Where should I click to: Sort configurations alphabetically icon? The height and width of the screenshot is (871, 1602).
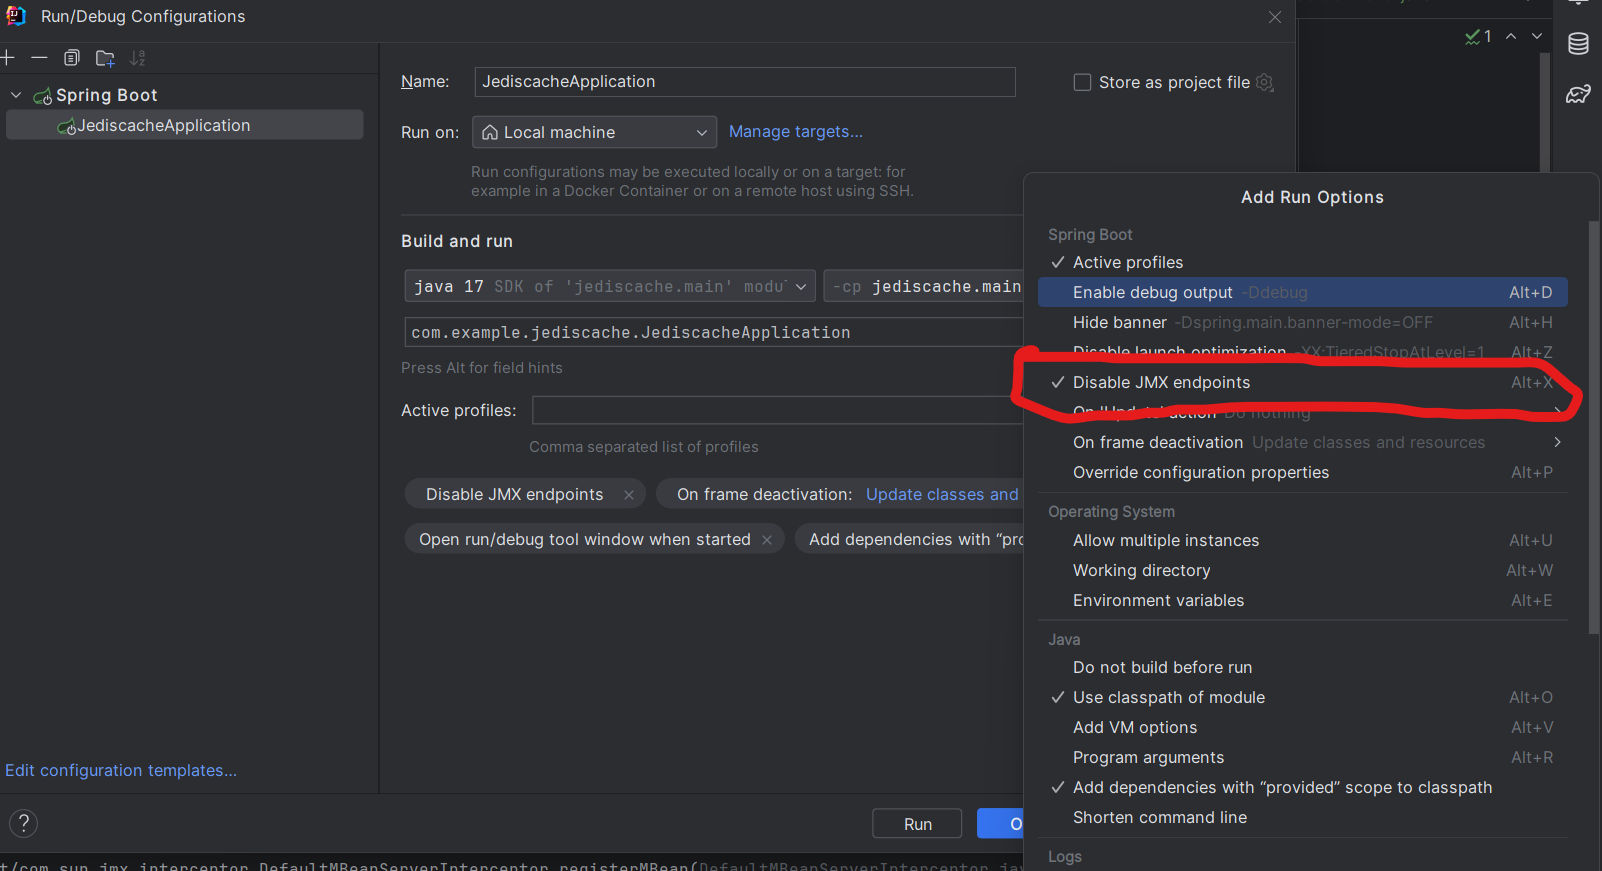[x=138, y=58]
